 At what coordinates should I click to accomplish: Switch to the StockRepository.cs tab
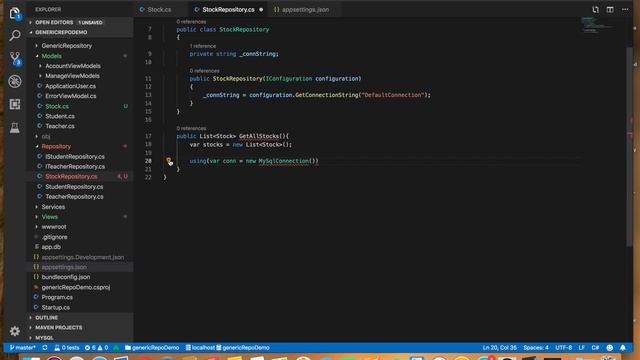click(228, 9)
